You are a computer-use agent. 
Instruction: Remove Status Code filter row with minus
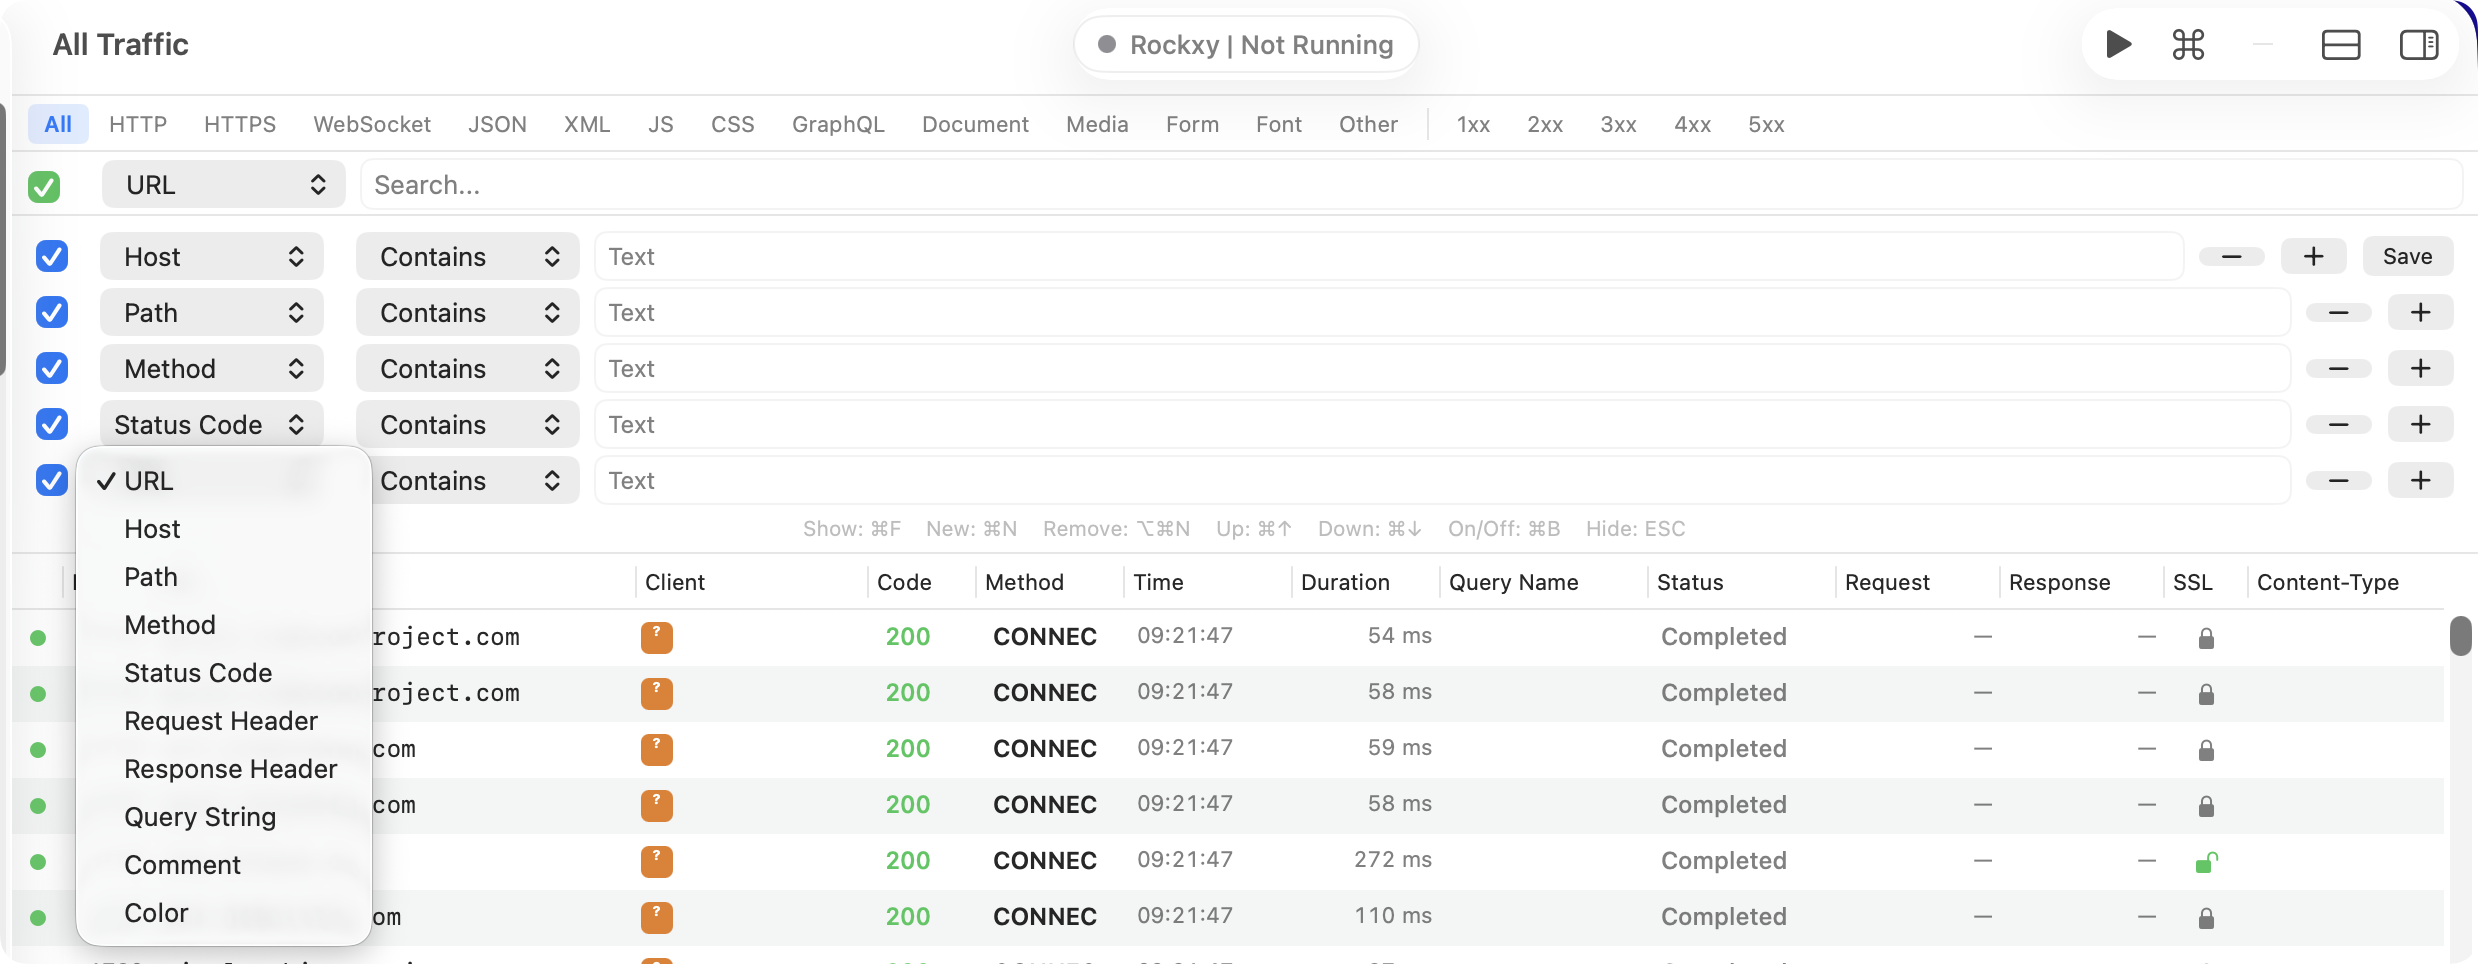point(2338,425)
